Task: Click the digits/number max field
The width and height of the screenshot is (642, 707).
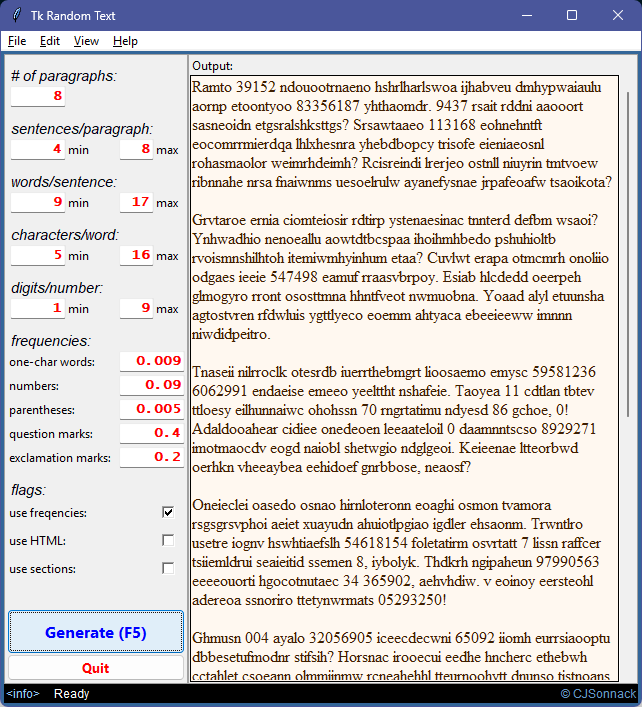Action: tap(136, 309)
